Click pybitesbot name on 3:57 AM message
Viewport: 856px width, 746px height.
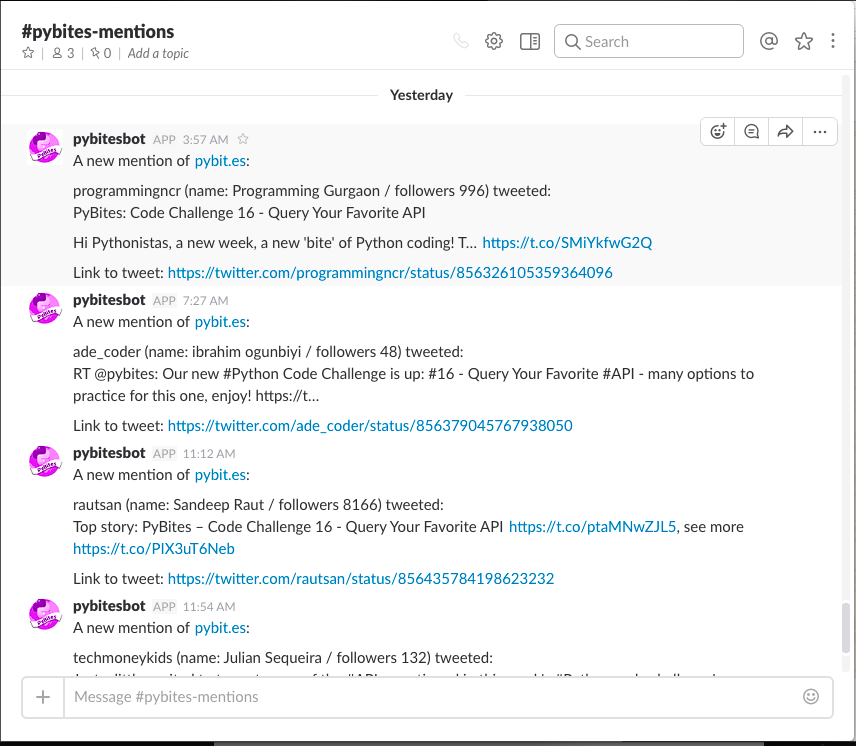(109, 139)
